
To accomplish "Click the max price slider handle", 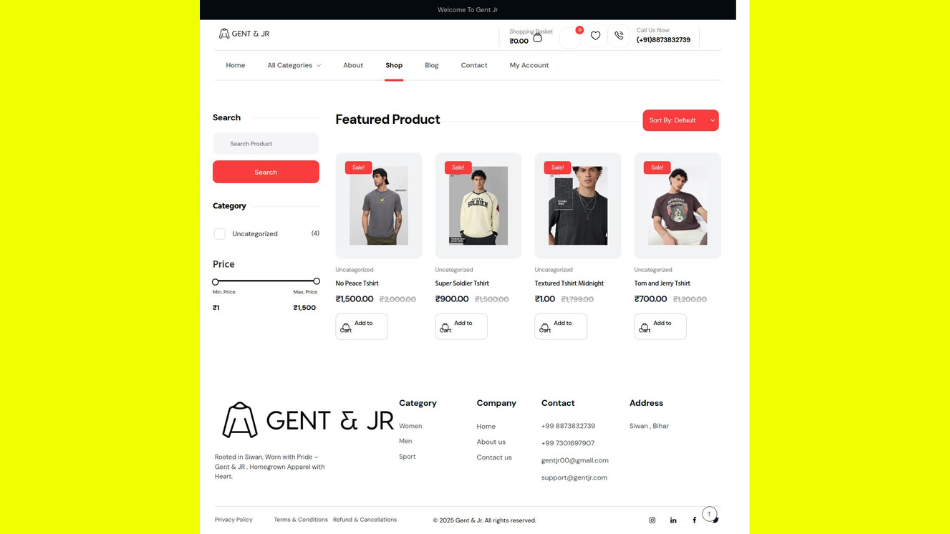I will coord(316,281).
